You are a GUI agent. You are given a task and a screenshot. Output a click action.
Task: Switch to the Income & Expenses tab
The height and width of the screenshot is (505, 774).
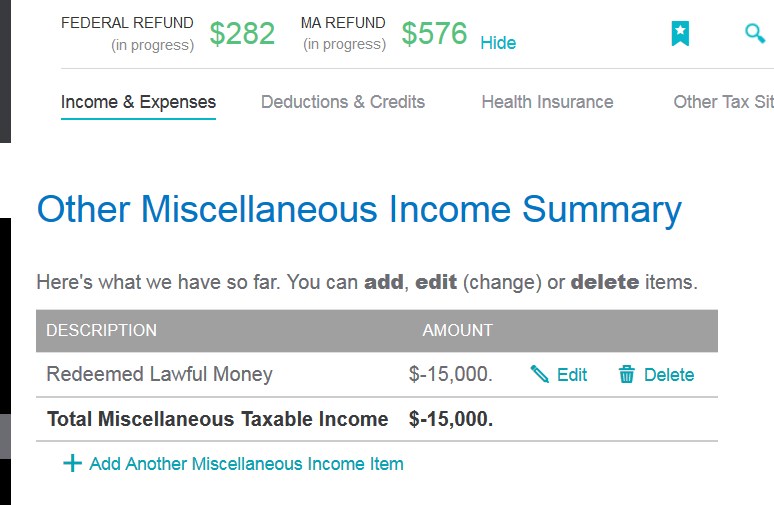pyautogui.click(x=138, y=102)
